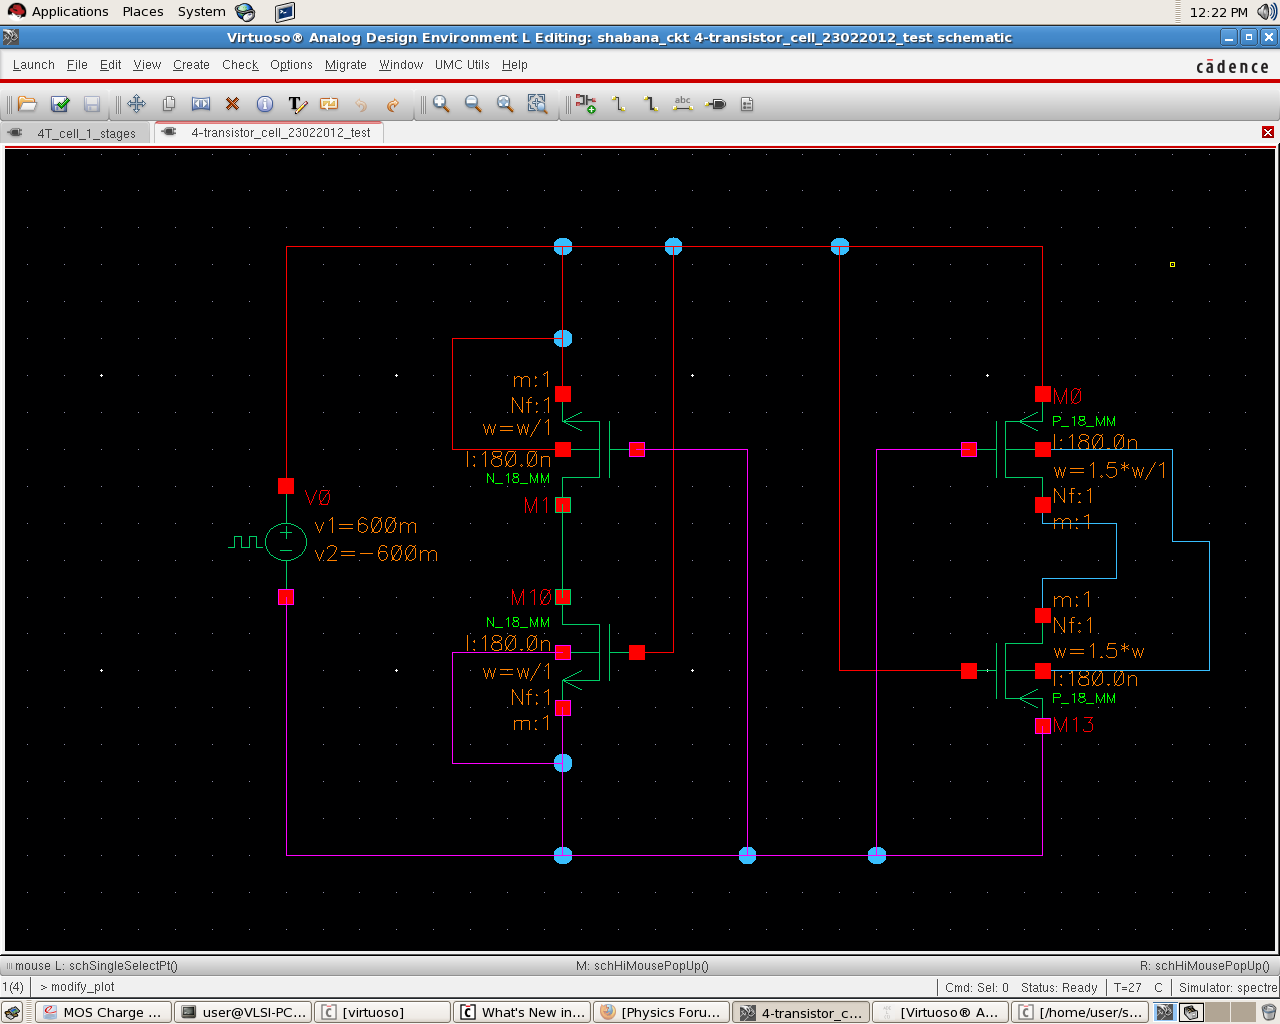
Task: Select the V0 voltage source symbol
Action: point(286,542)
